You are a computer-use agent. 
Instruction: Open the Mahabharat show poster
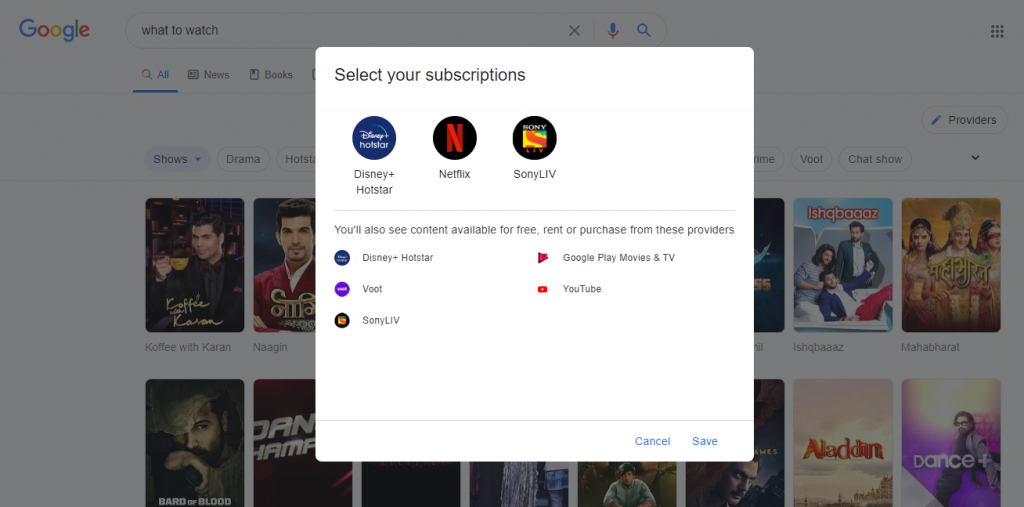click(x=951, y=265)
